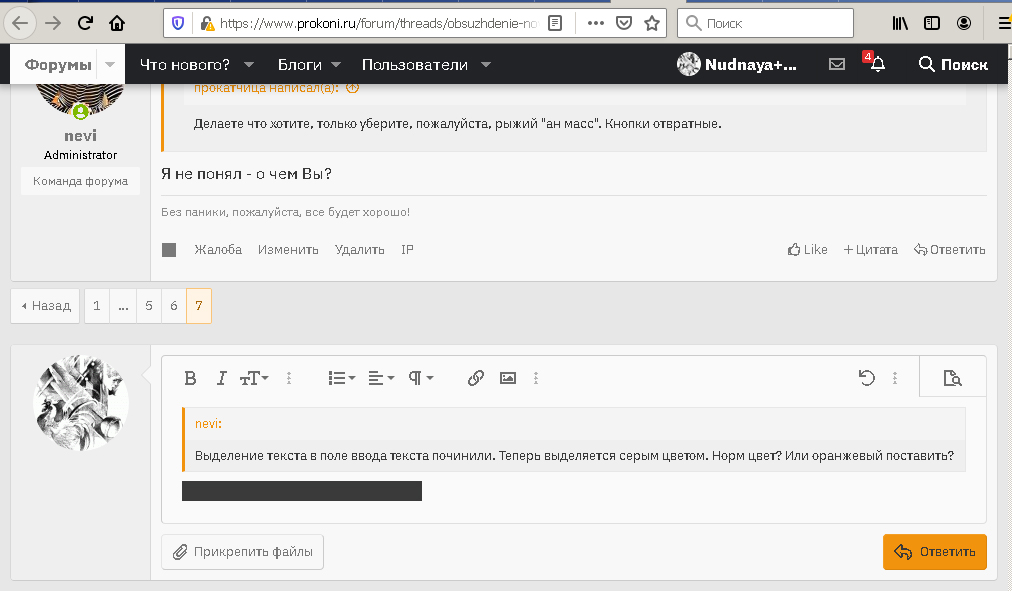
Task: Undo the last edit in the editor
Action: [866, 377]
